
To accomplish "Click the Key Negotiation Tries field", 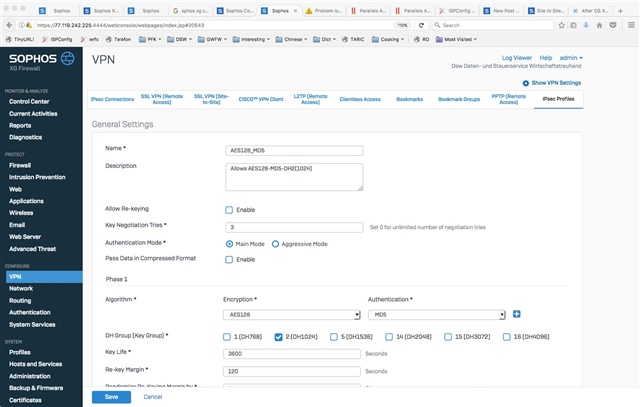I will click(294, 227).
